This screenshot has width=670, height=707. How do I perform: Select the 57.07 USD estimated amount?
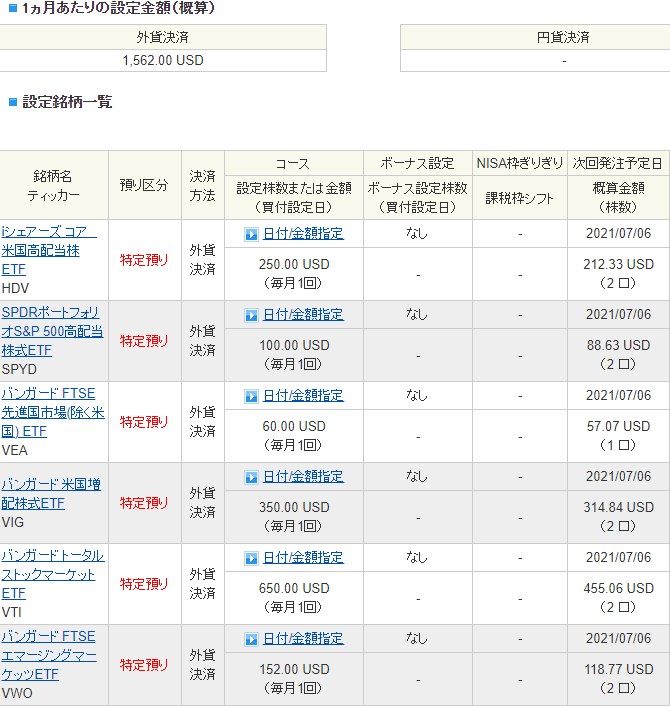click(x=619, y=426)
